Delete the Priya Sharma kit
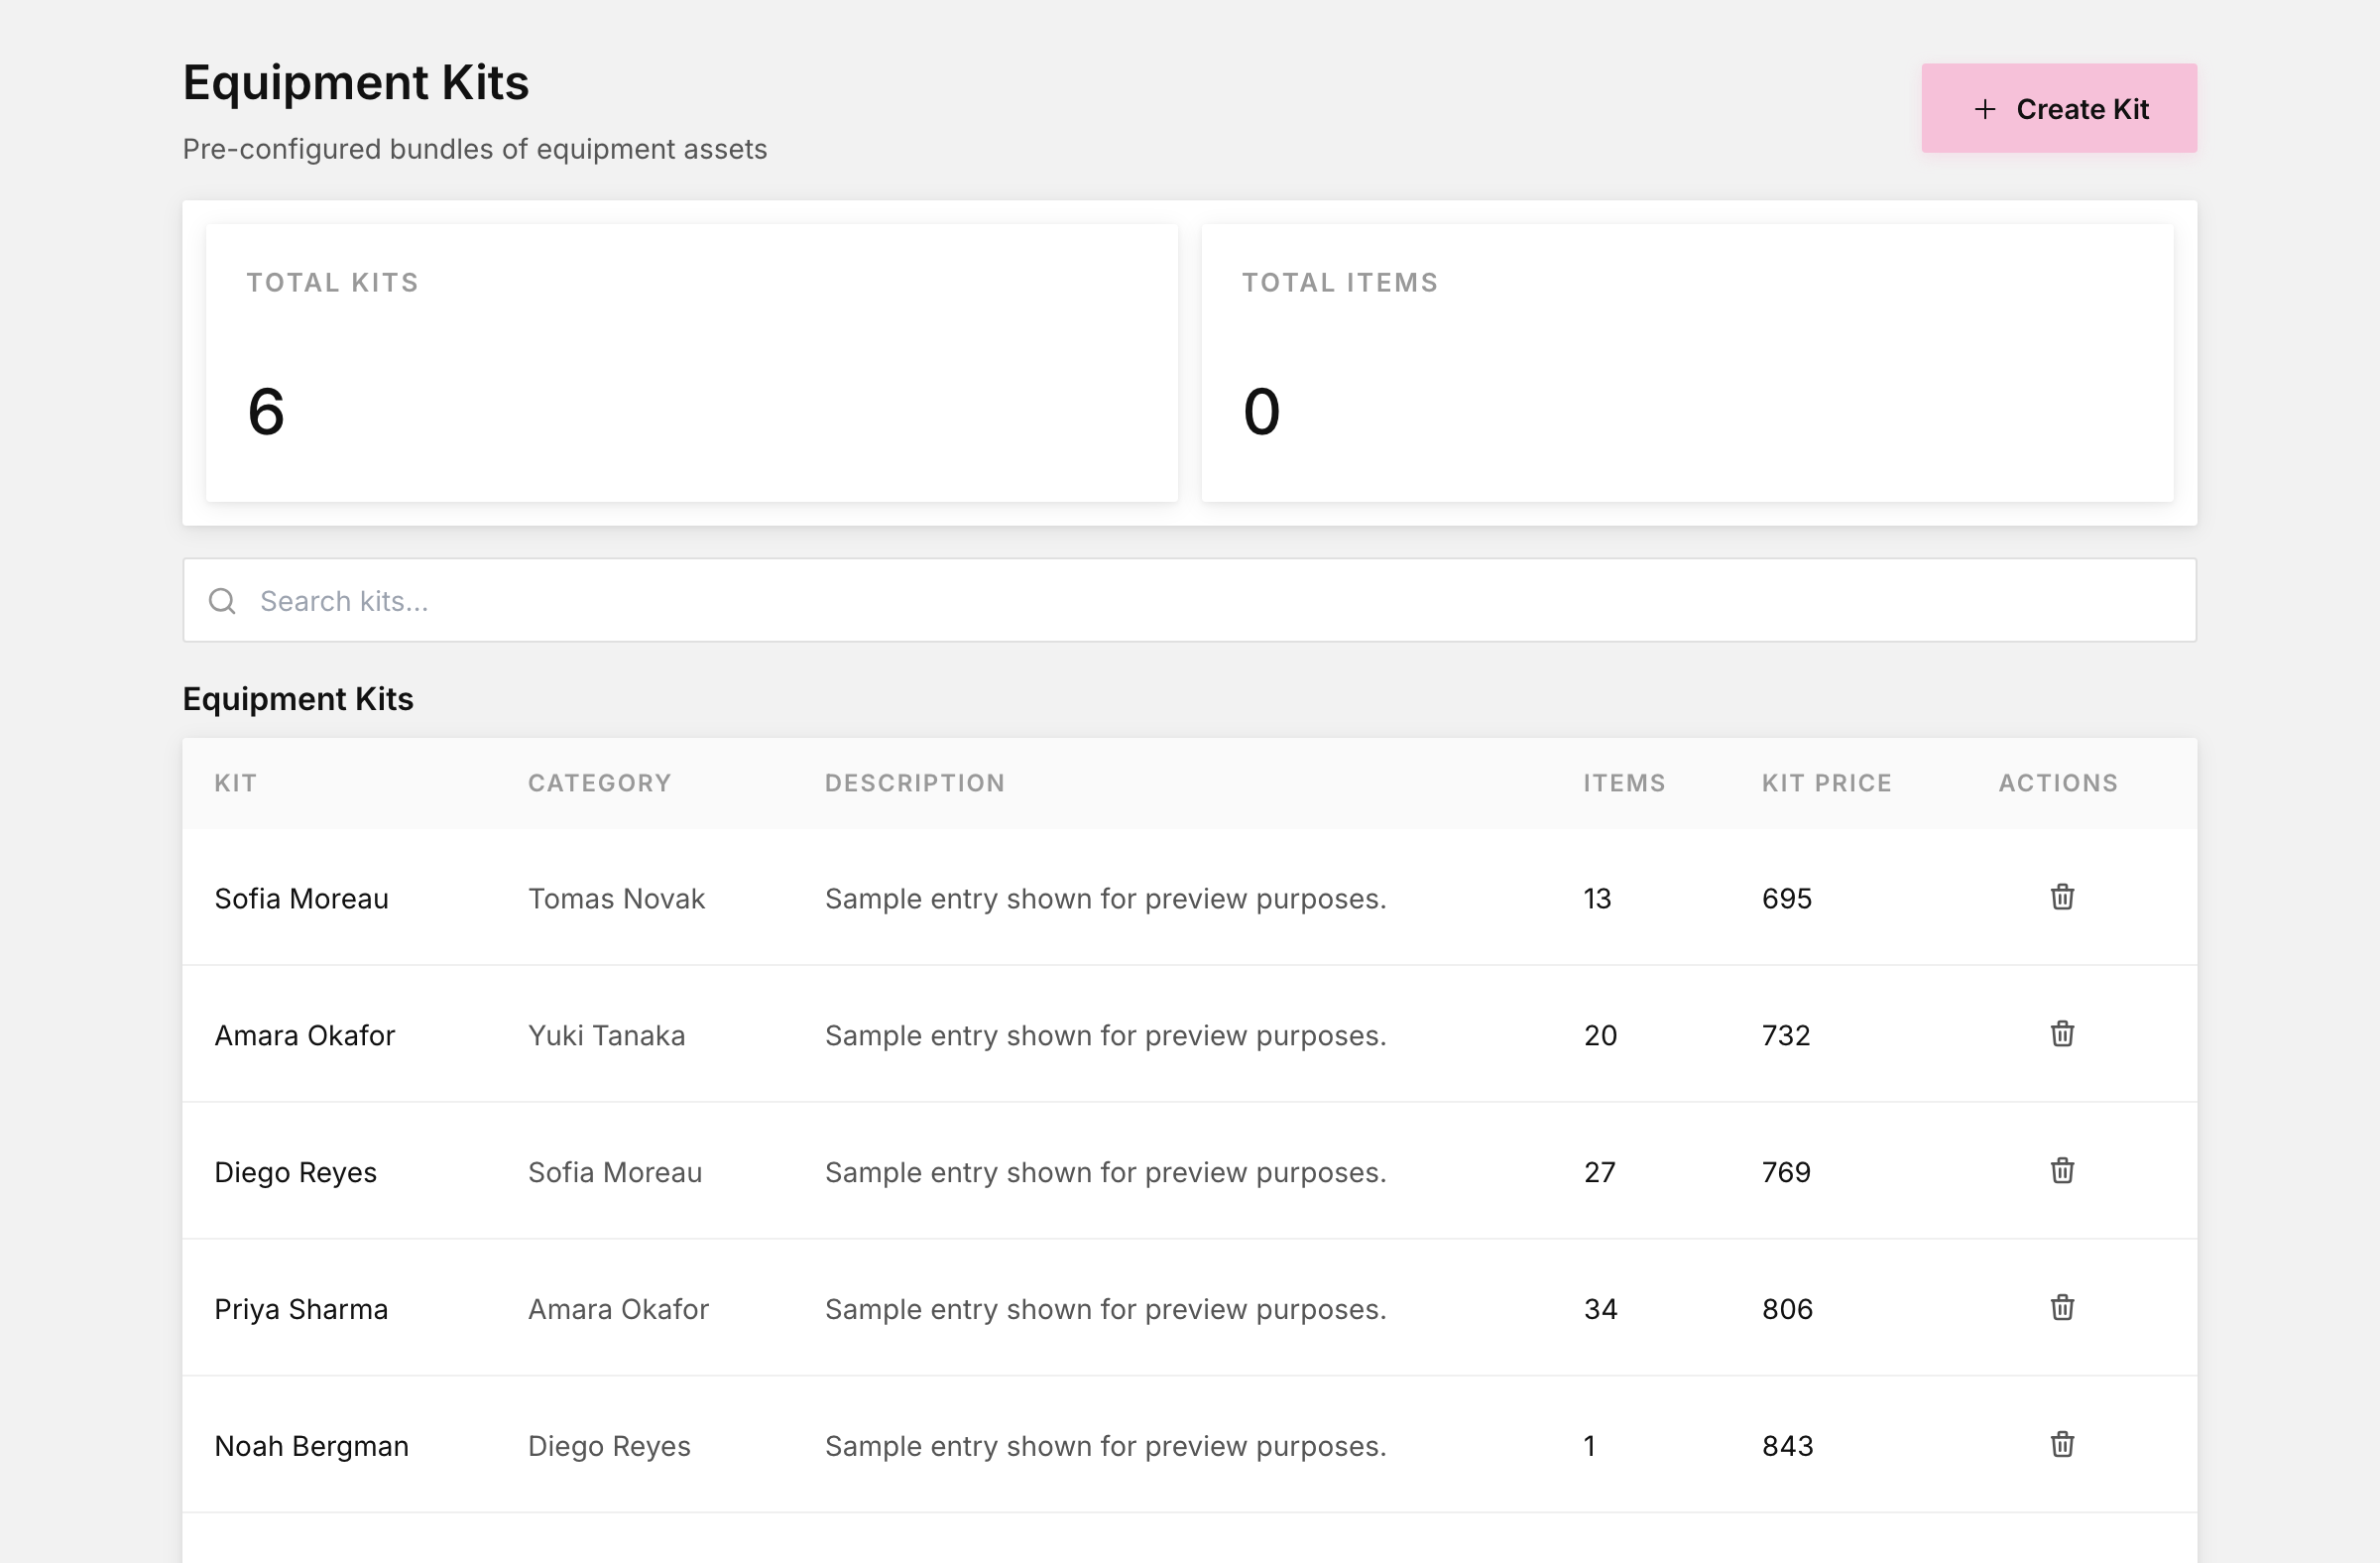Image resolution: width=2380 pixels, height=1563 pixels. [x=2062, y=1308]
